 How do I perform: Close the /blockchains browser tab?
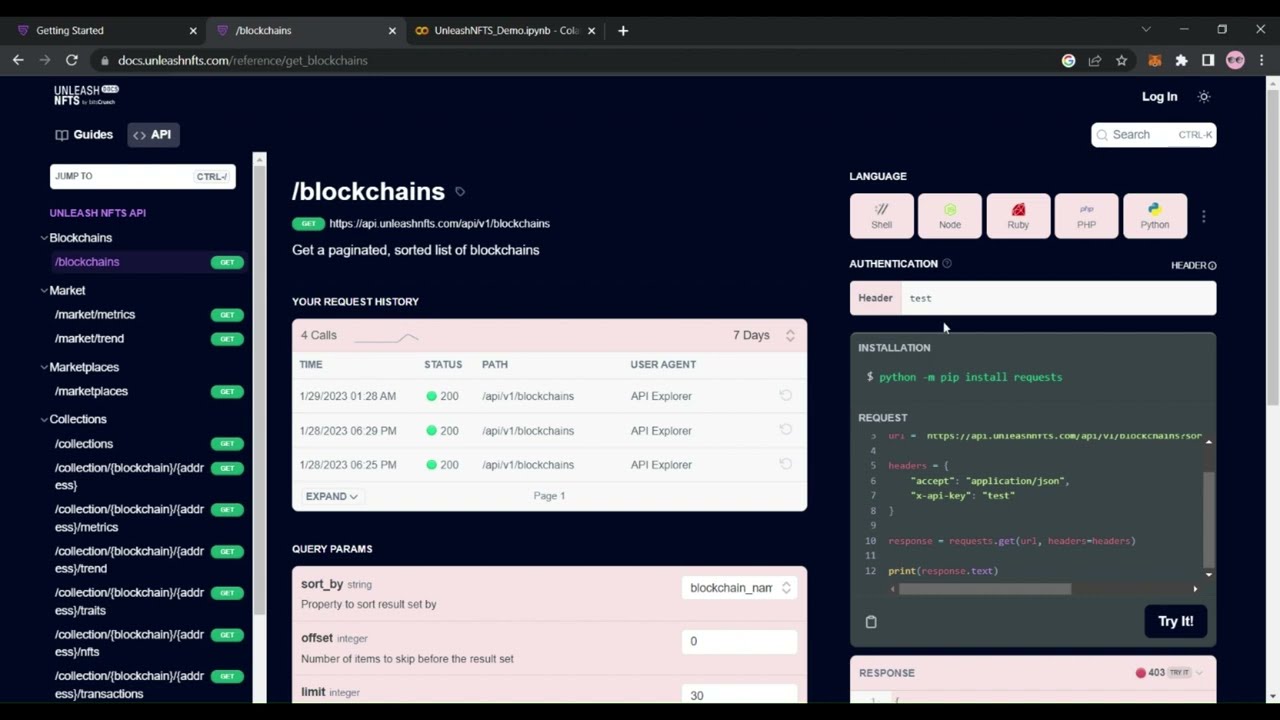pyautogui.click(x=392, y=30)
